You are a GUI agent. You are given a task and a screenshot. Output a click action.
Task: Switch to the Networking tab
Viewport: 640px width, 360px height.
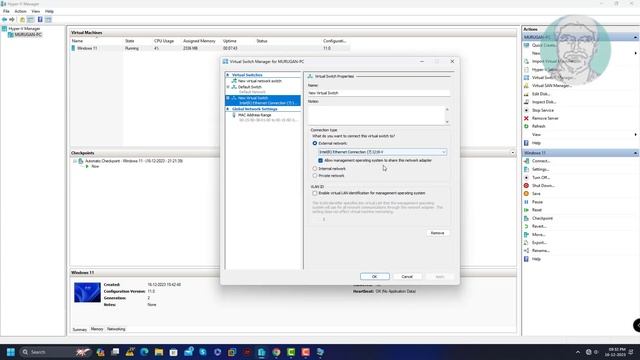click(116, 329)
